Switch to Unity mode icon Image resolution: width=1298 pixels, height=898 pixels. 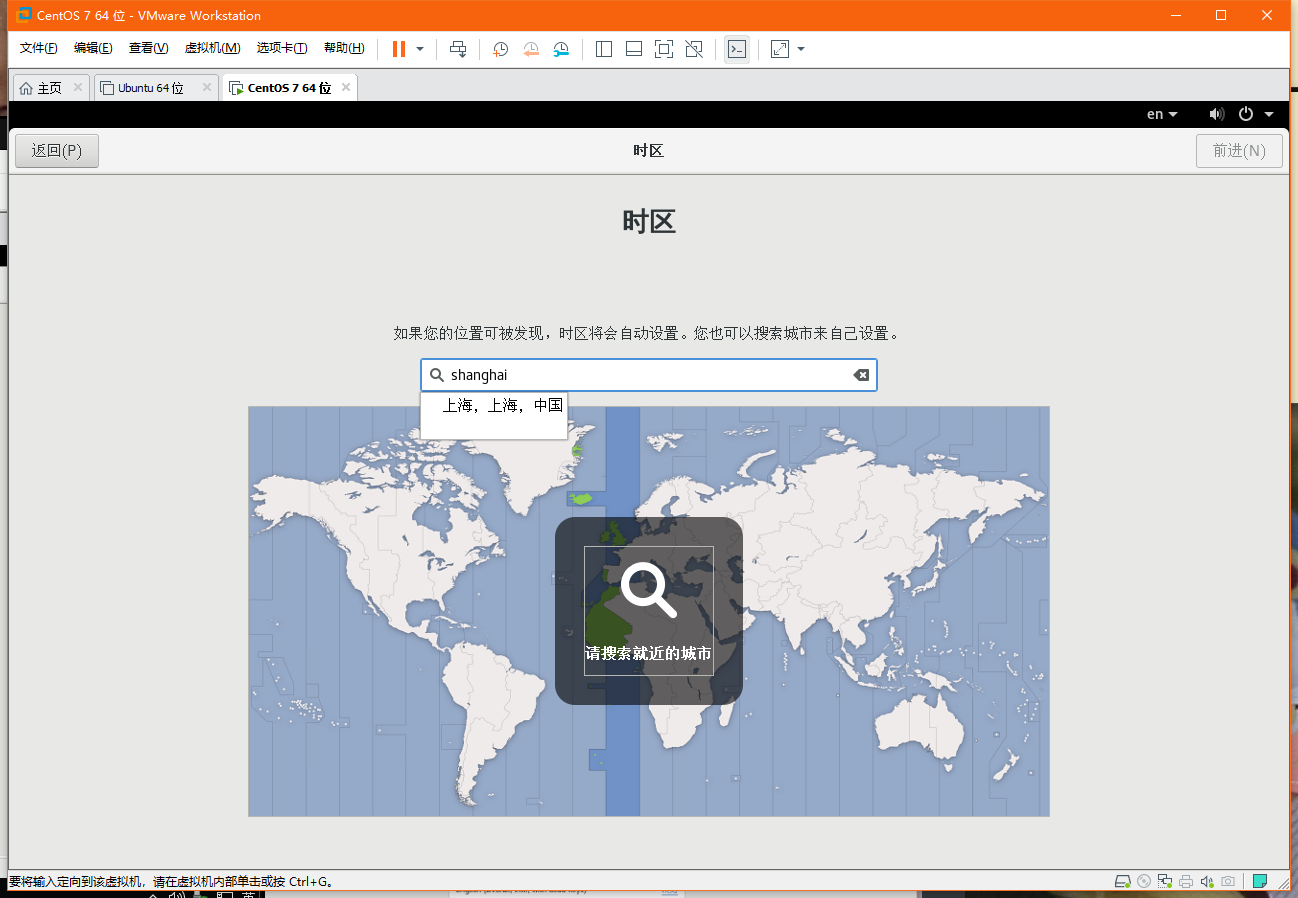[x=694, y=49]
